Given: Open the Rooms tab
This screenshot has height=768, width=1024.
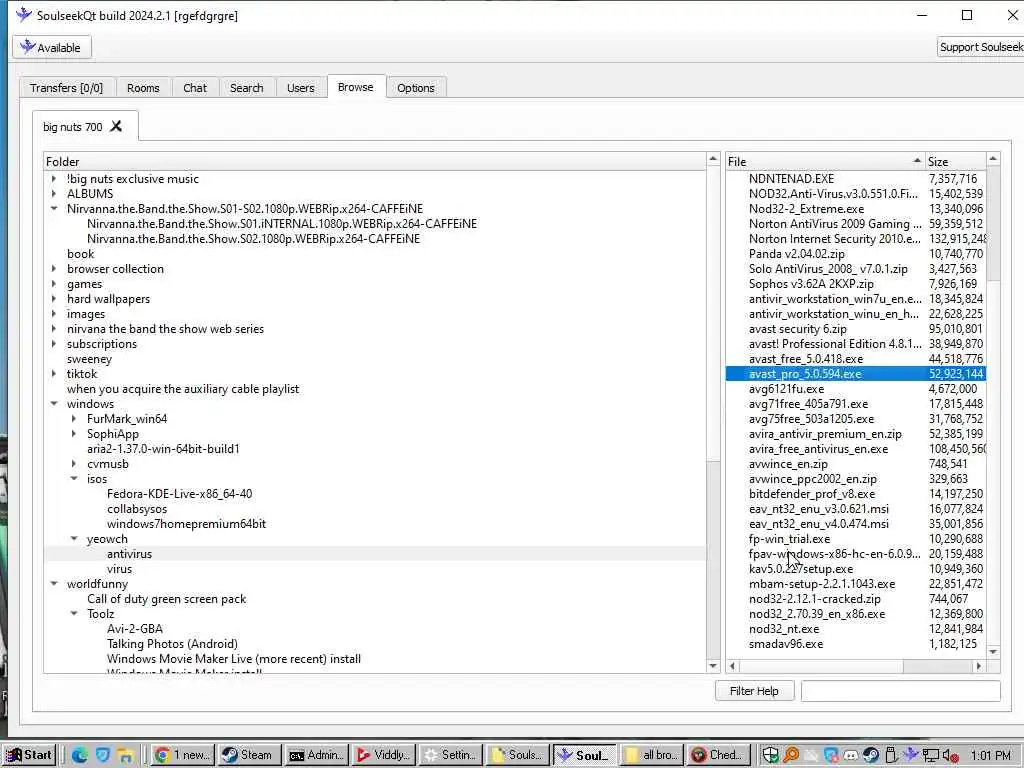Looking at the screenshot, I should (x=143, y=88).
